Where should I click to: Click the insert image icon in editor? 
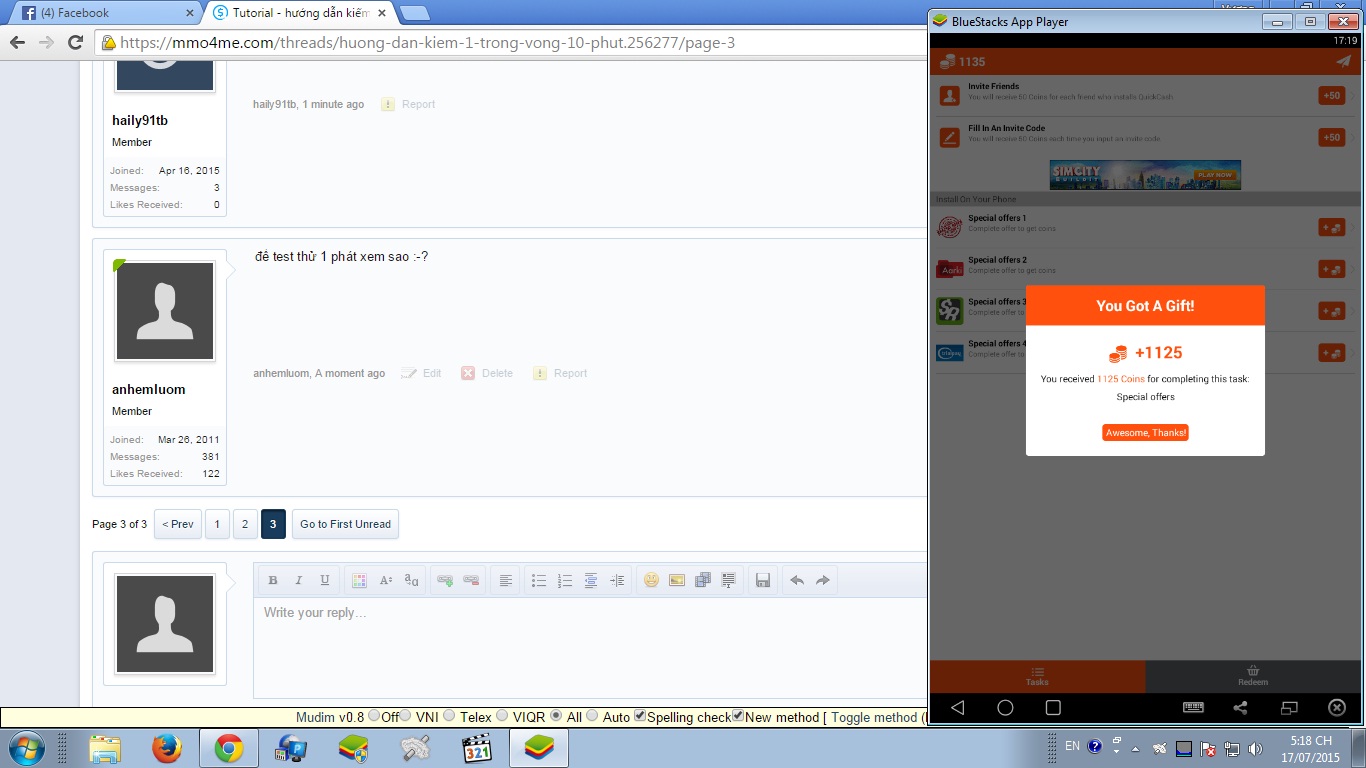point(677,581)
